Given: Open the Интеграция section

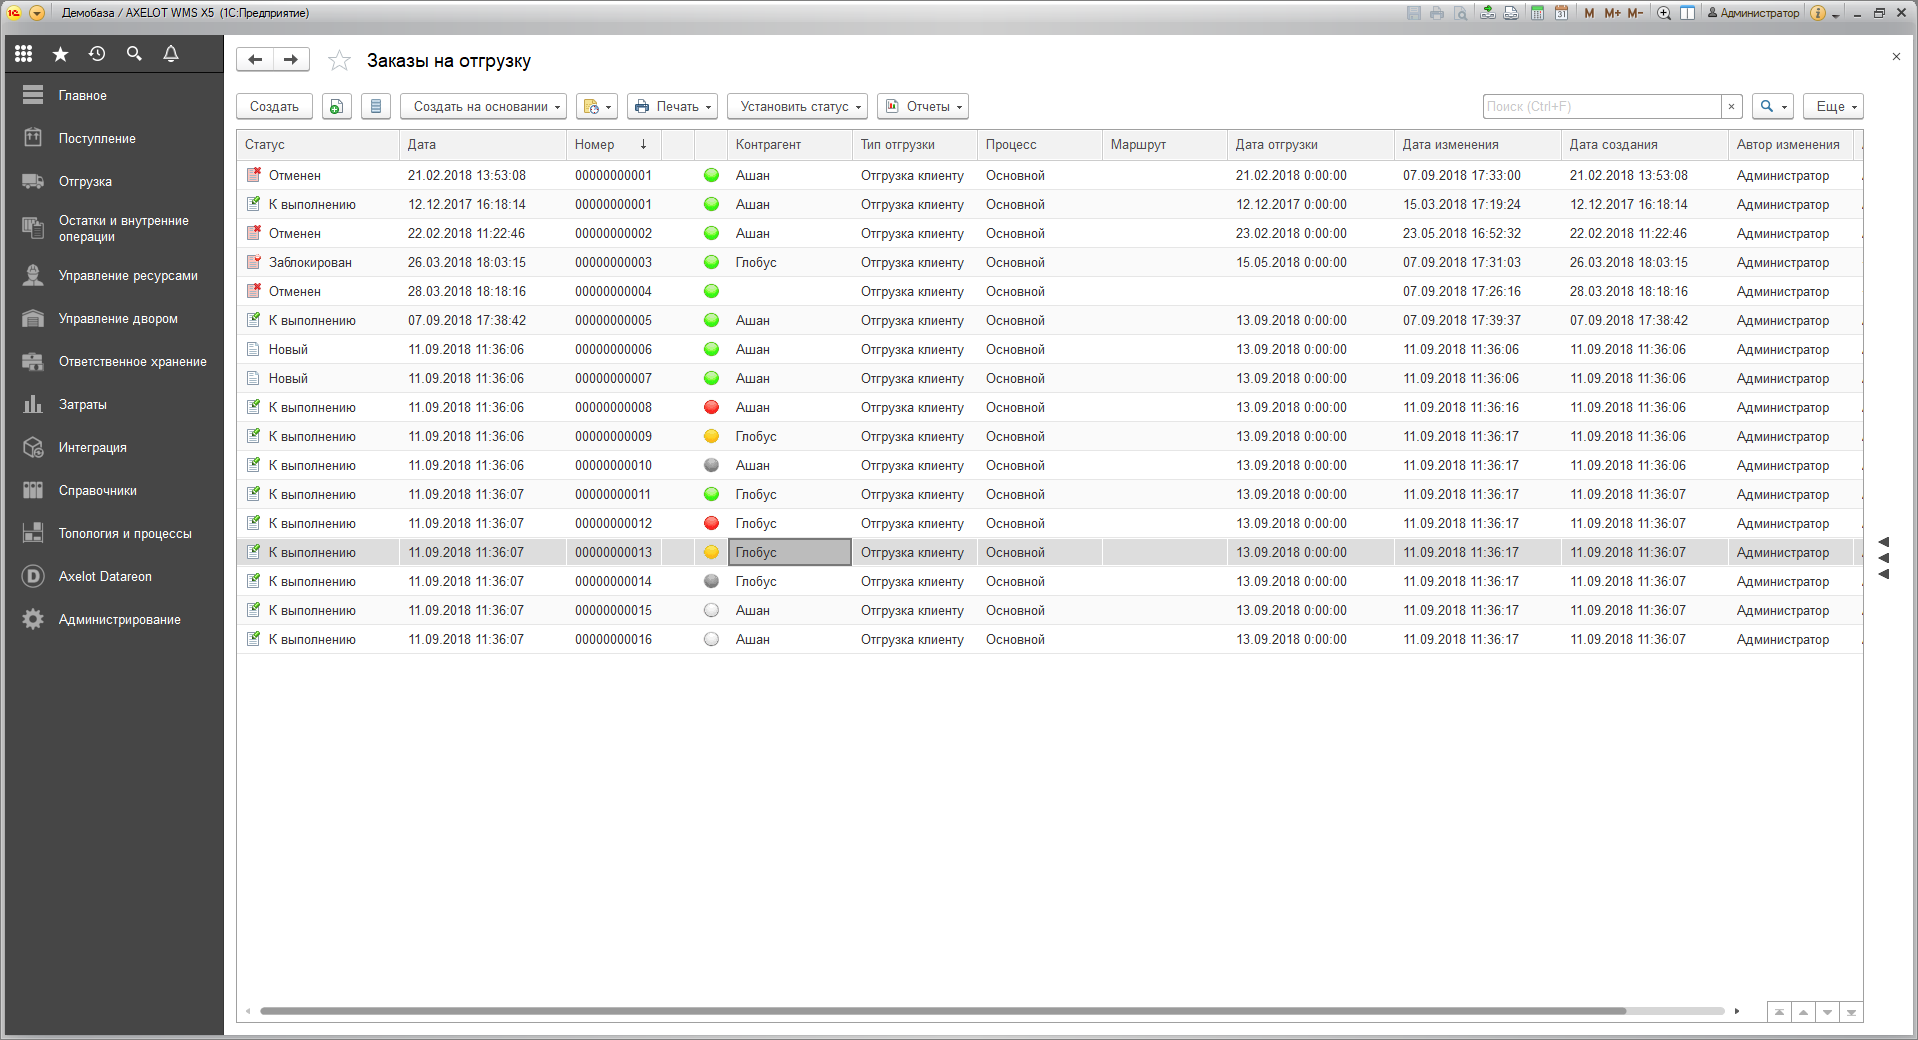Looking at the screenshot, I should [114, 447].
